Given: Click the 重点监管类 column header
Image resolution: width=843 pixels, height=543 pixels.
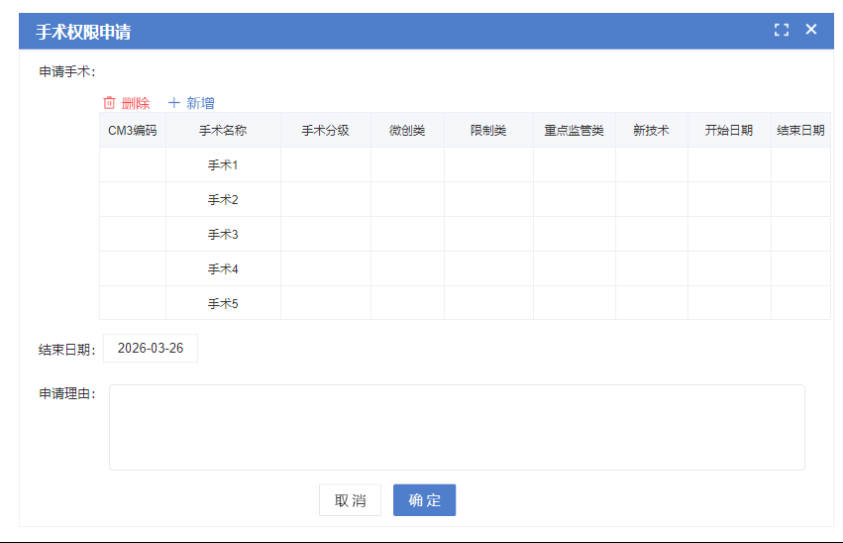Looking at the screenshot, I should pos(574,131).
